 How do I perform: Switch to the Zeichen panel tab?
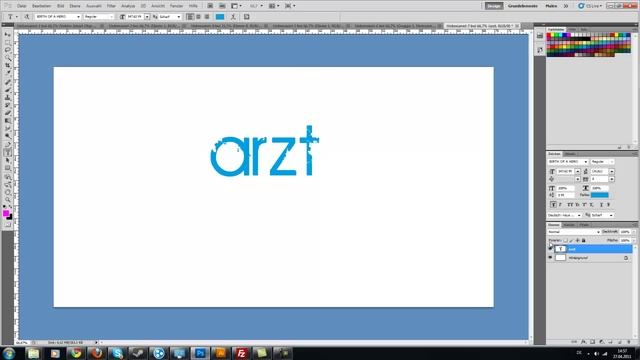(554, 154)
